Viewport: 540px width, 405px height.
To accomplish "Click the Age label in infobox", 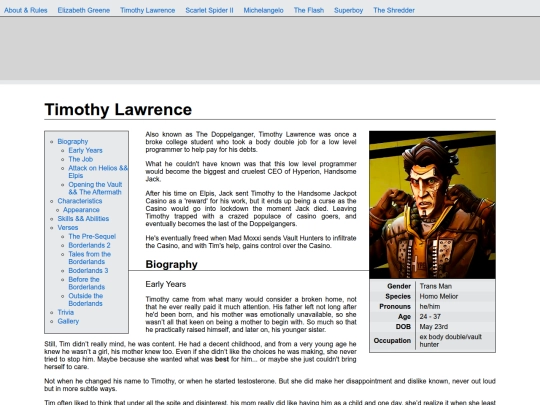I will (404, 316).
